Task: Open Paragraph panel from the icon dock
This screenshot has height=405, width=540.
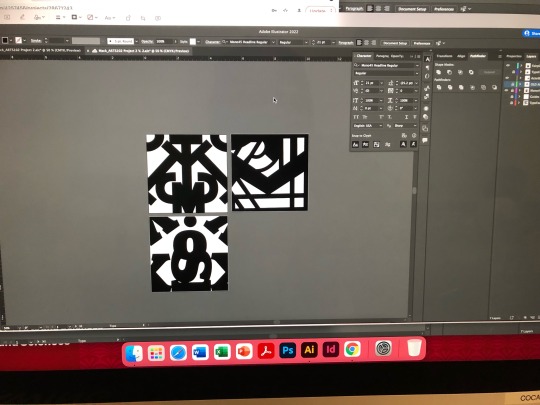Action: click(427, 68)
